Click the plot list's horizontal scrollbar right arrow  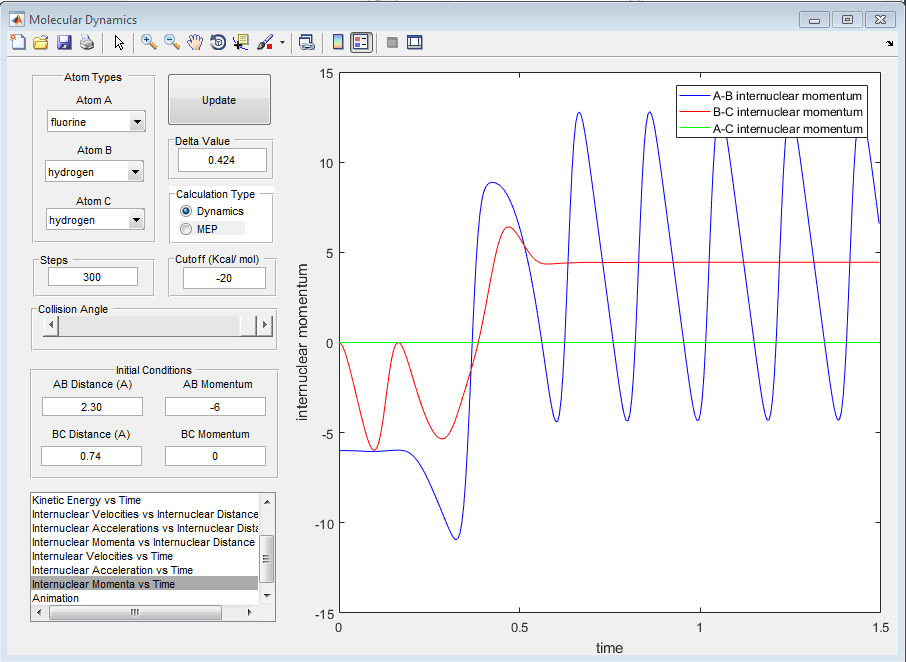[249, 612]
